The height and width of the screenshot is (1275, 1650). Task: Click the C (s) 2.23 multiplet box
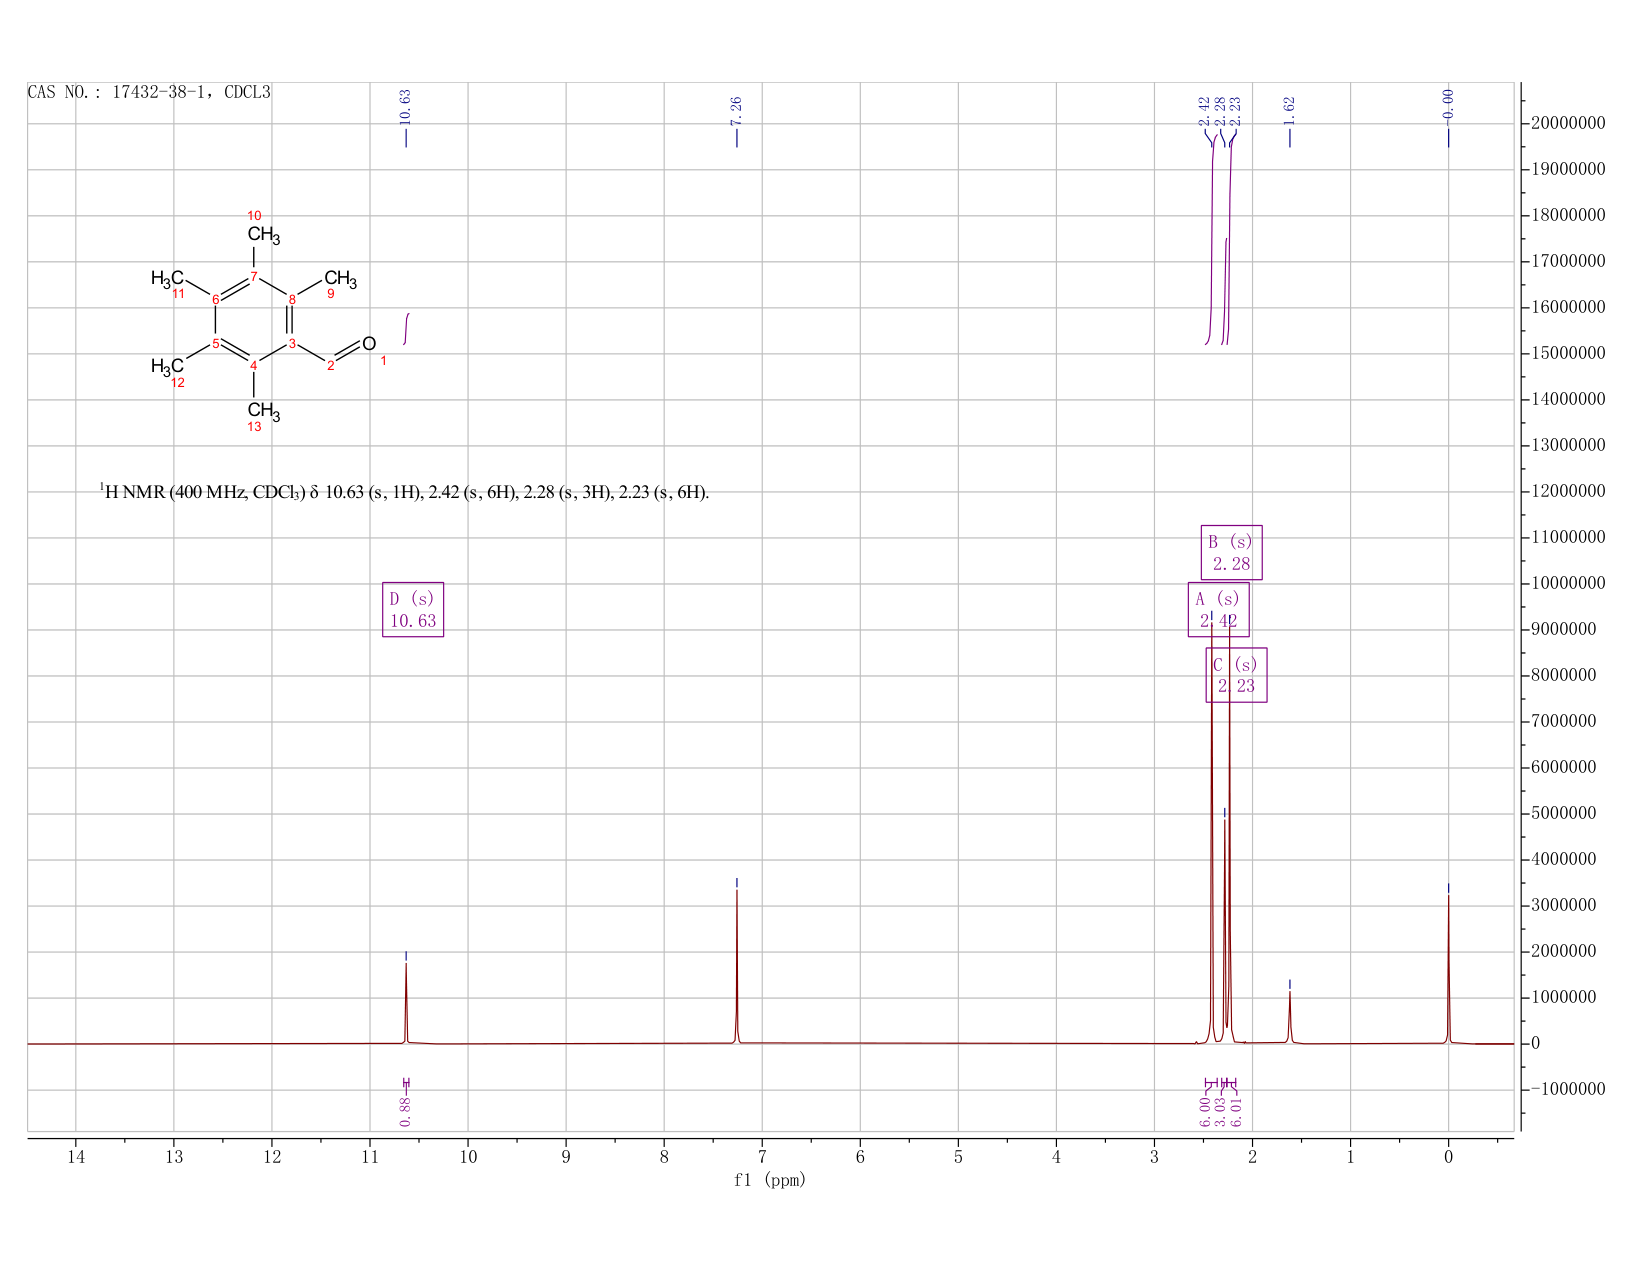(x=1236, y=676)
